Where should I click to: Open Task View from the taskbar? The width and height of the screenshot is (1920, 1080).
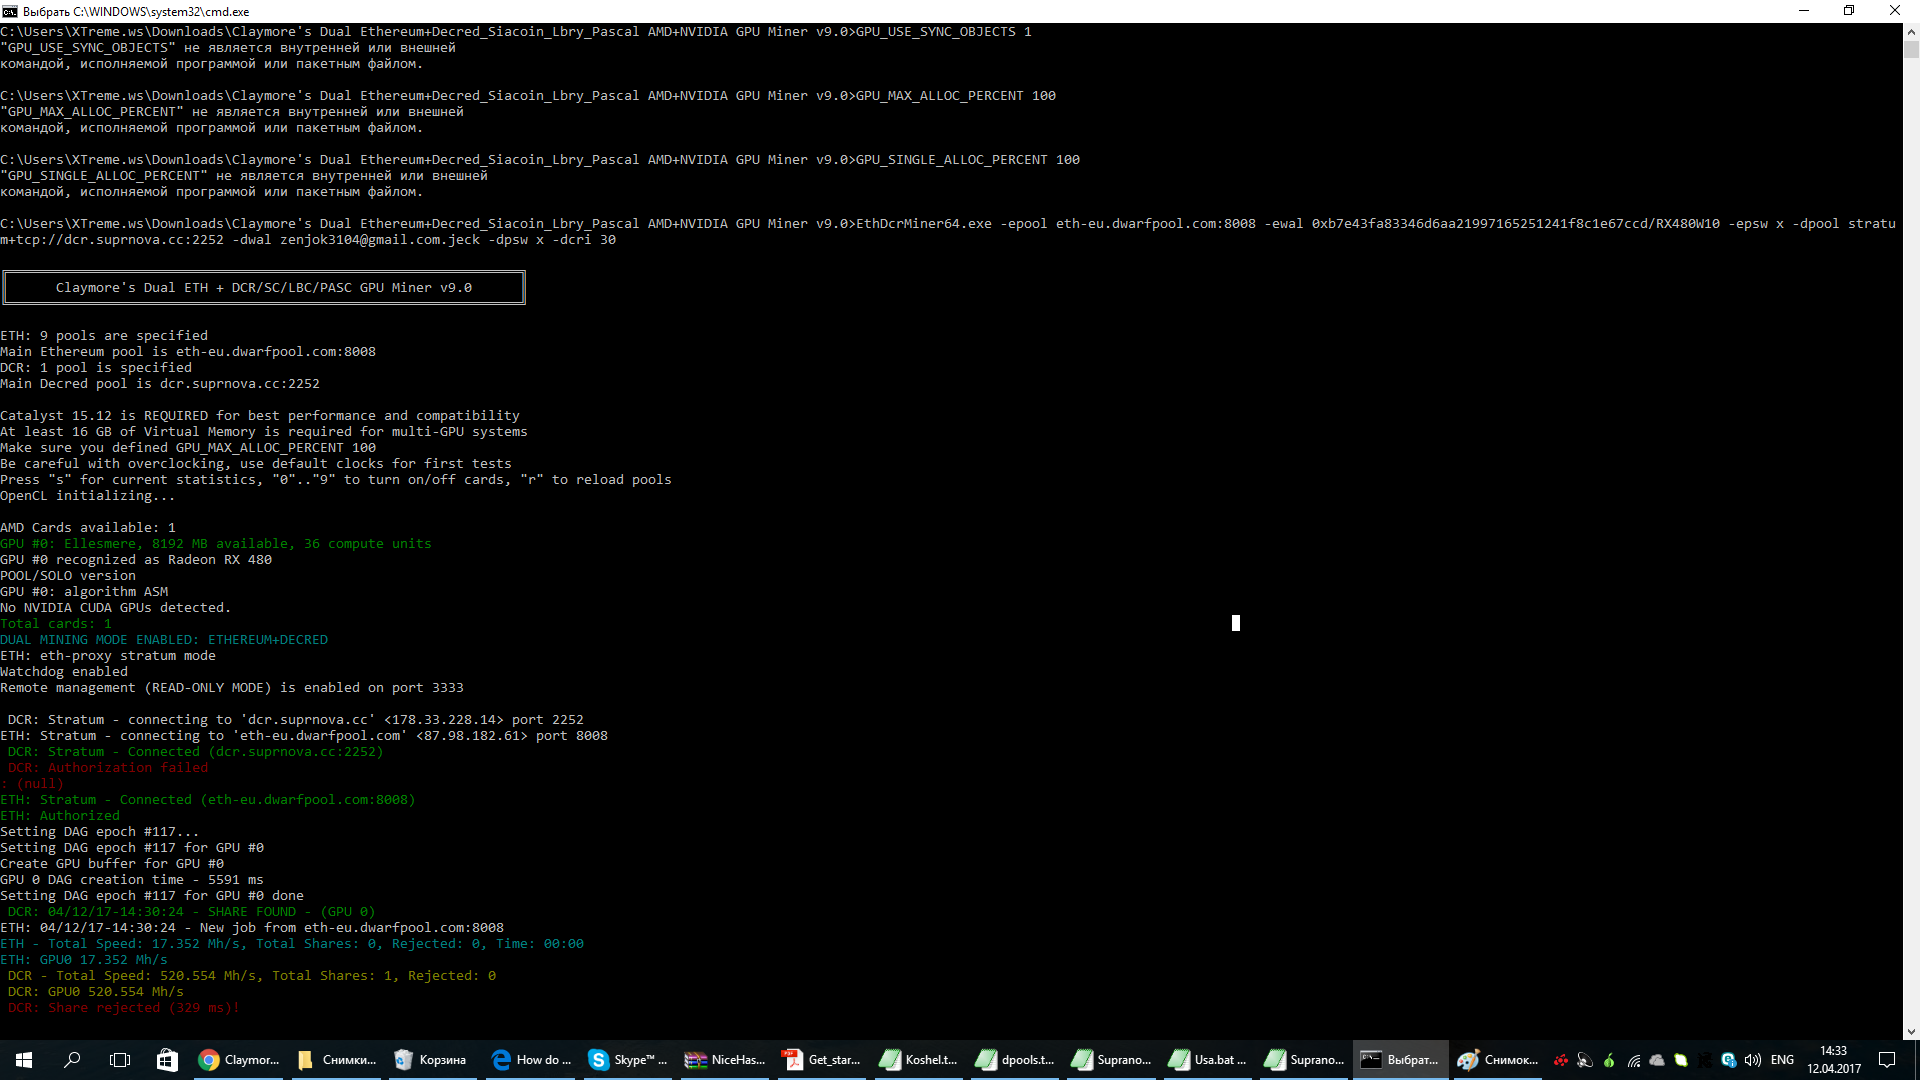point(120,1060)
